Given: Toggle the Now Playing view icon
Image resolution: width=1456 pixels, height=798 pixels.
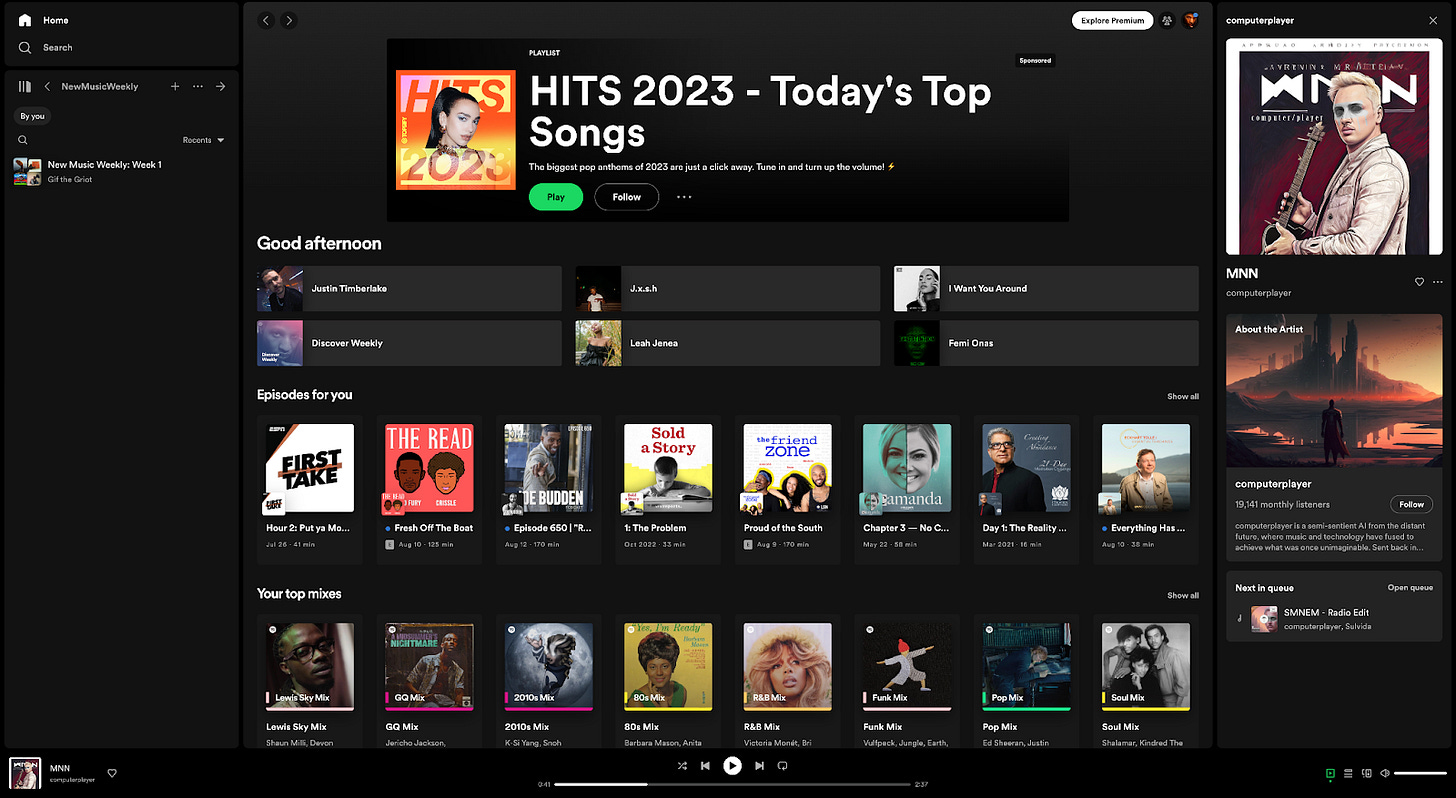Looking at the screenshot, I should 1330,773.
